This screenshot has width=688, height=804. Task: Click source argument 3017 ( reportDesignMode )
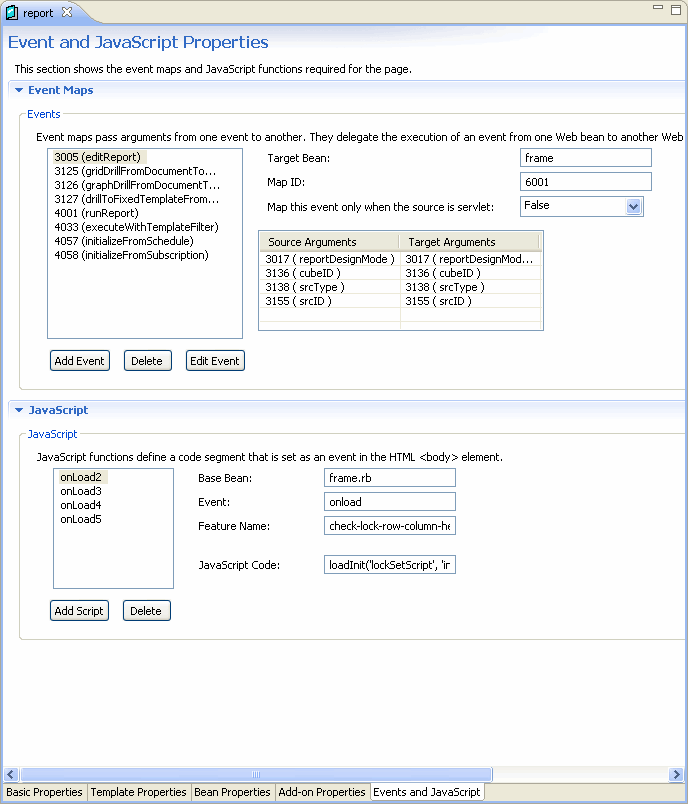330,259
